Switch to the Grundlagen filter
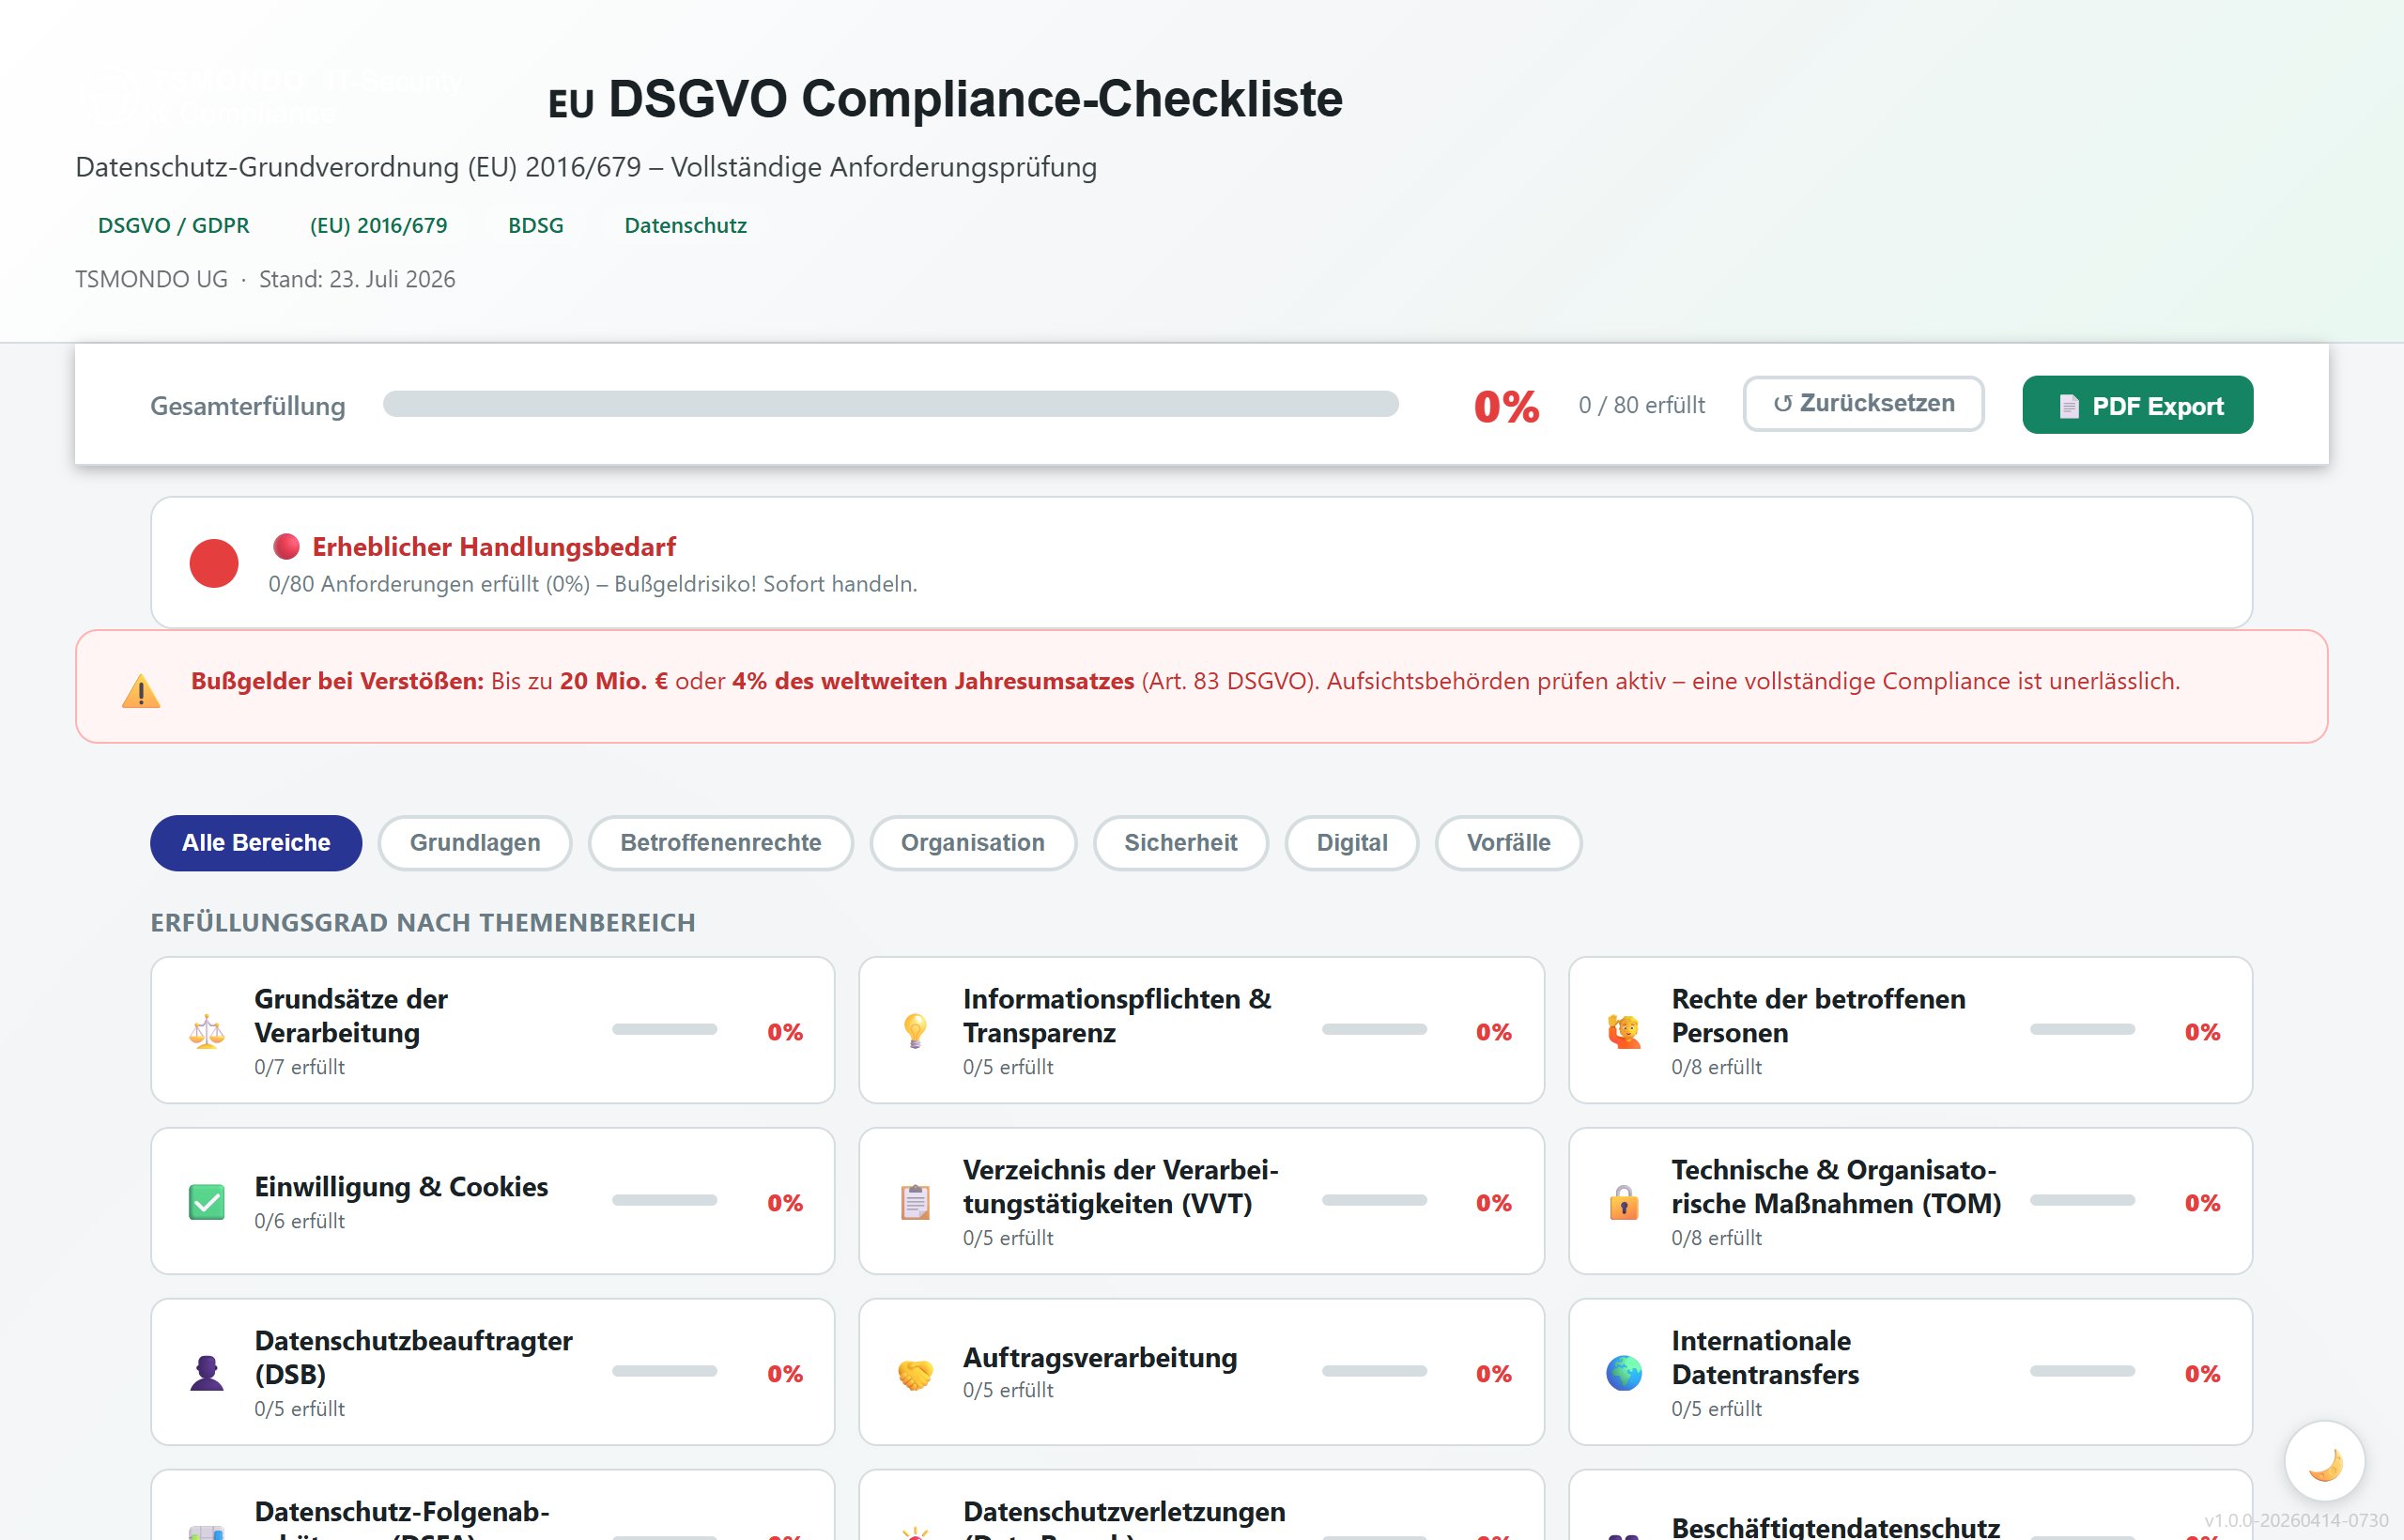The height and width of the screenshot is (1540, 2404). (475, 843)
